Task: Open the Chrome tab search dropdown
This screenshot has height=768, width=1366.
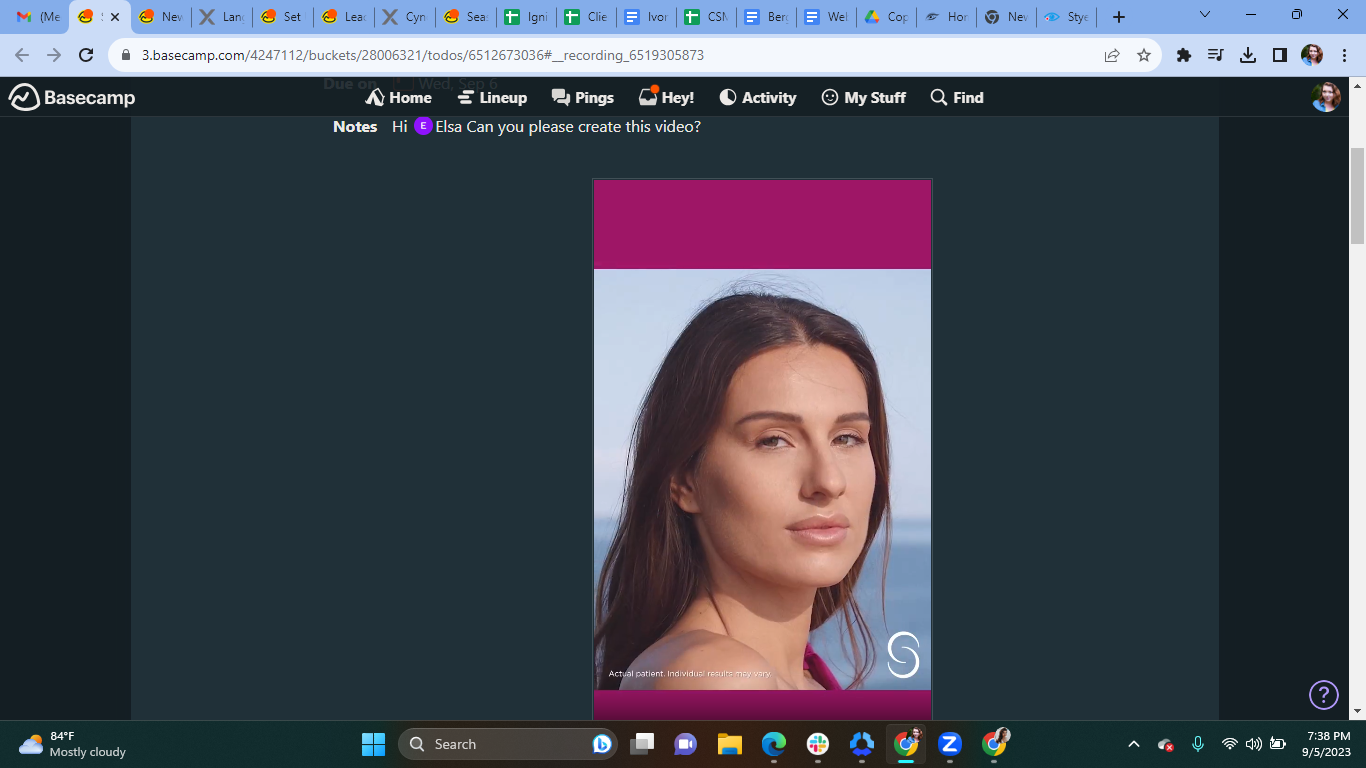Action: click(1205, 15)
